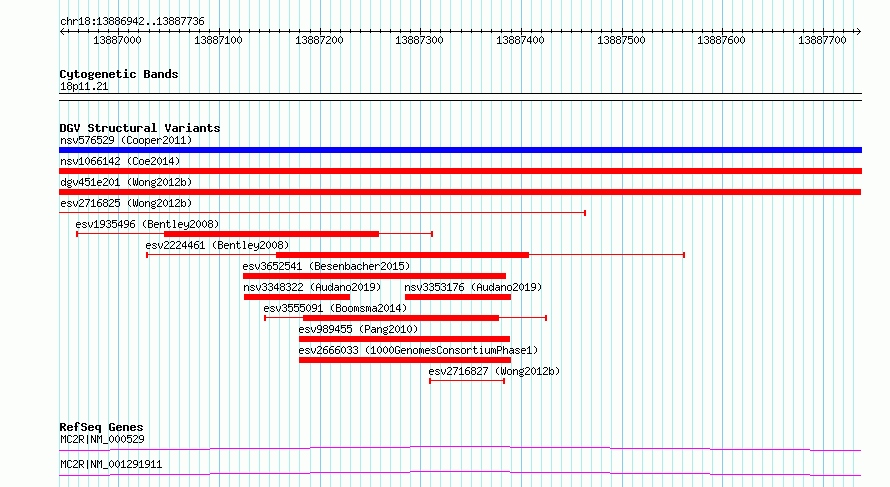The height and width of the screenshot is (487, 890).
Task: Open nsv3348322 (Audano2019) variant label
Action: click(x=312, y=287)
